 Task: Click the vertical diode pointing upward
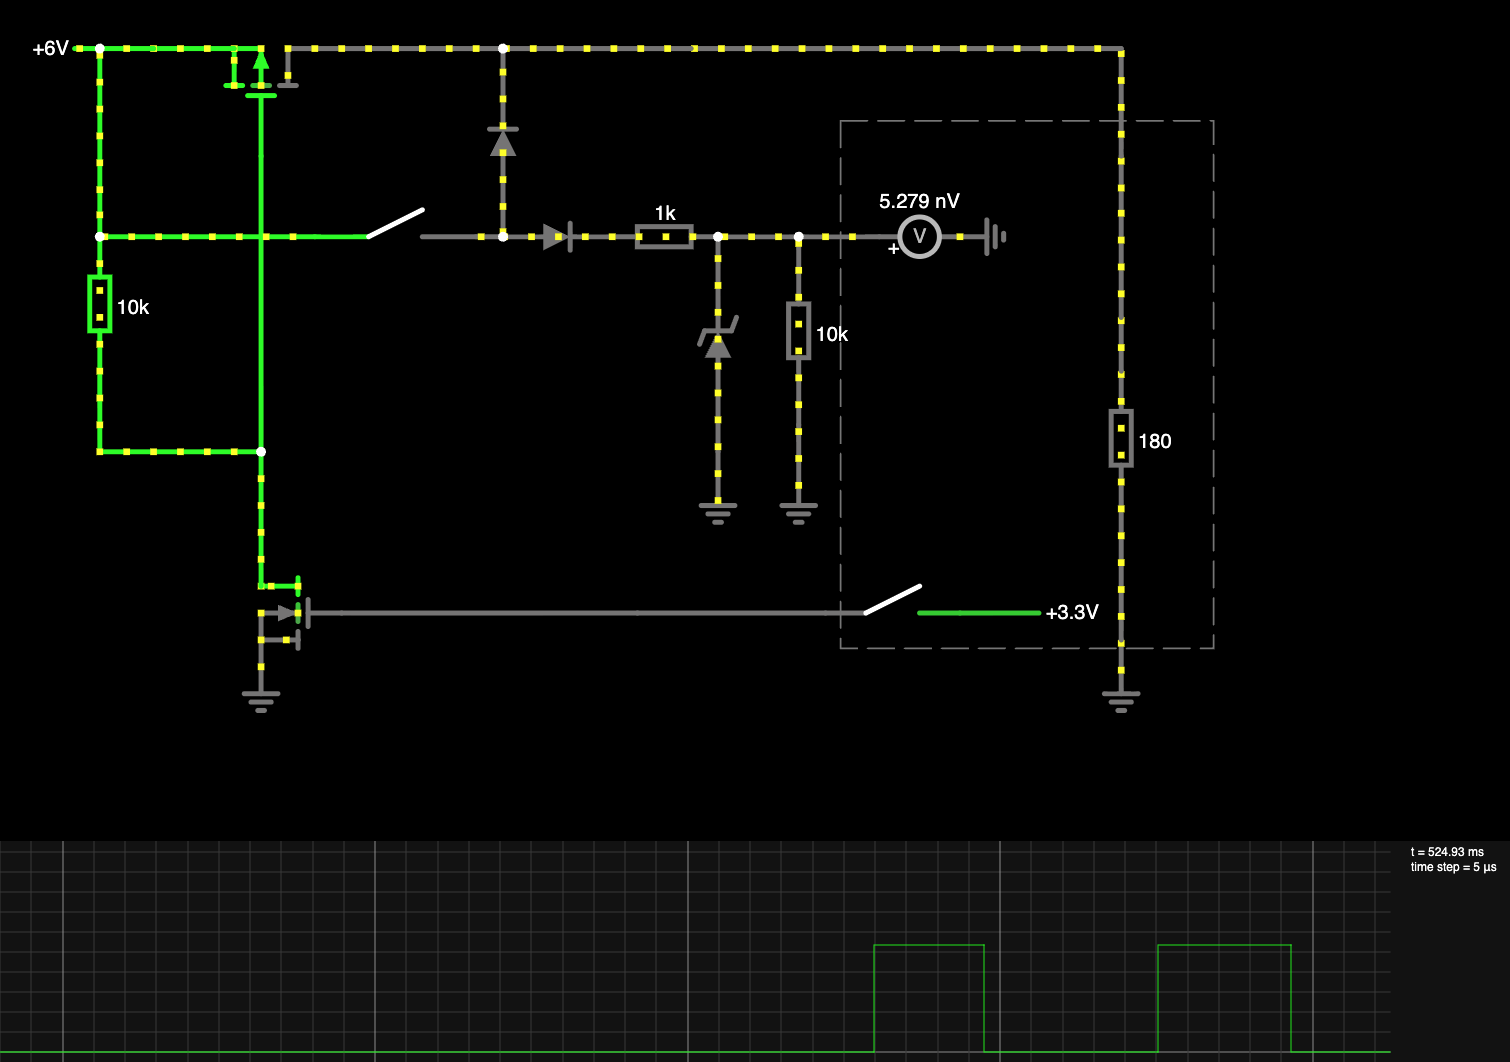[x=503, y=143]
